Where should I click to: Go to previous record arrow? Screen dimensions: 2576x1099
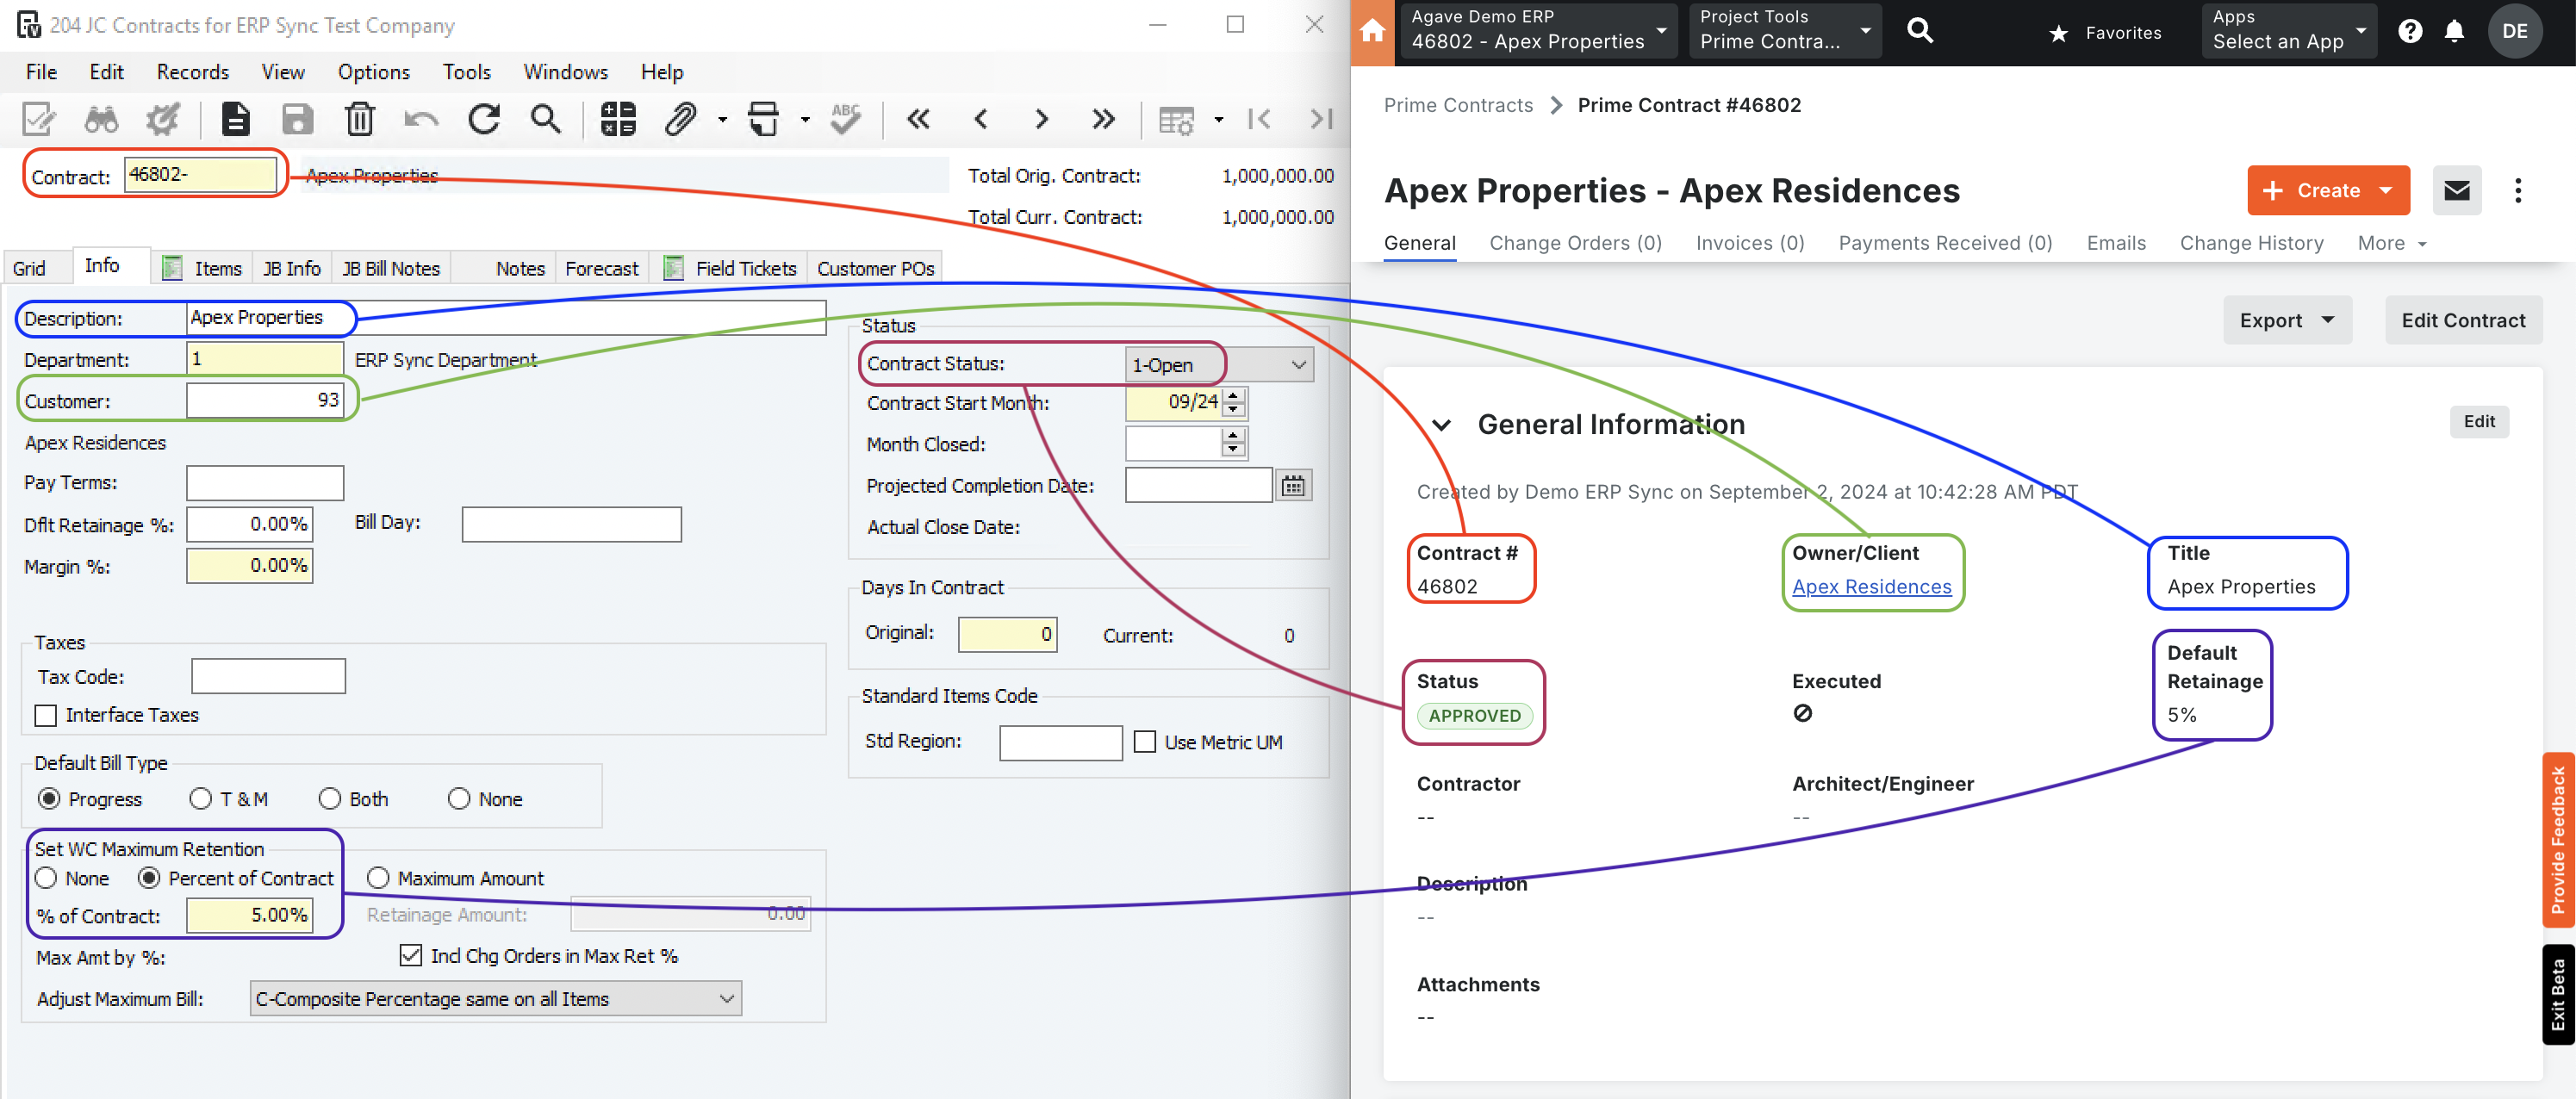click(x=980, y=119)
